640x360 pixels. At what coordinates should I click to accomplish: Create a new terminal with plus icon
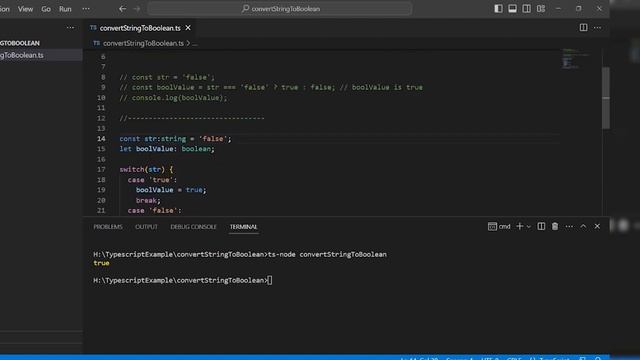tap(520, 227)
